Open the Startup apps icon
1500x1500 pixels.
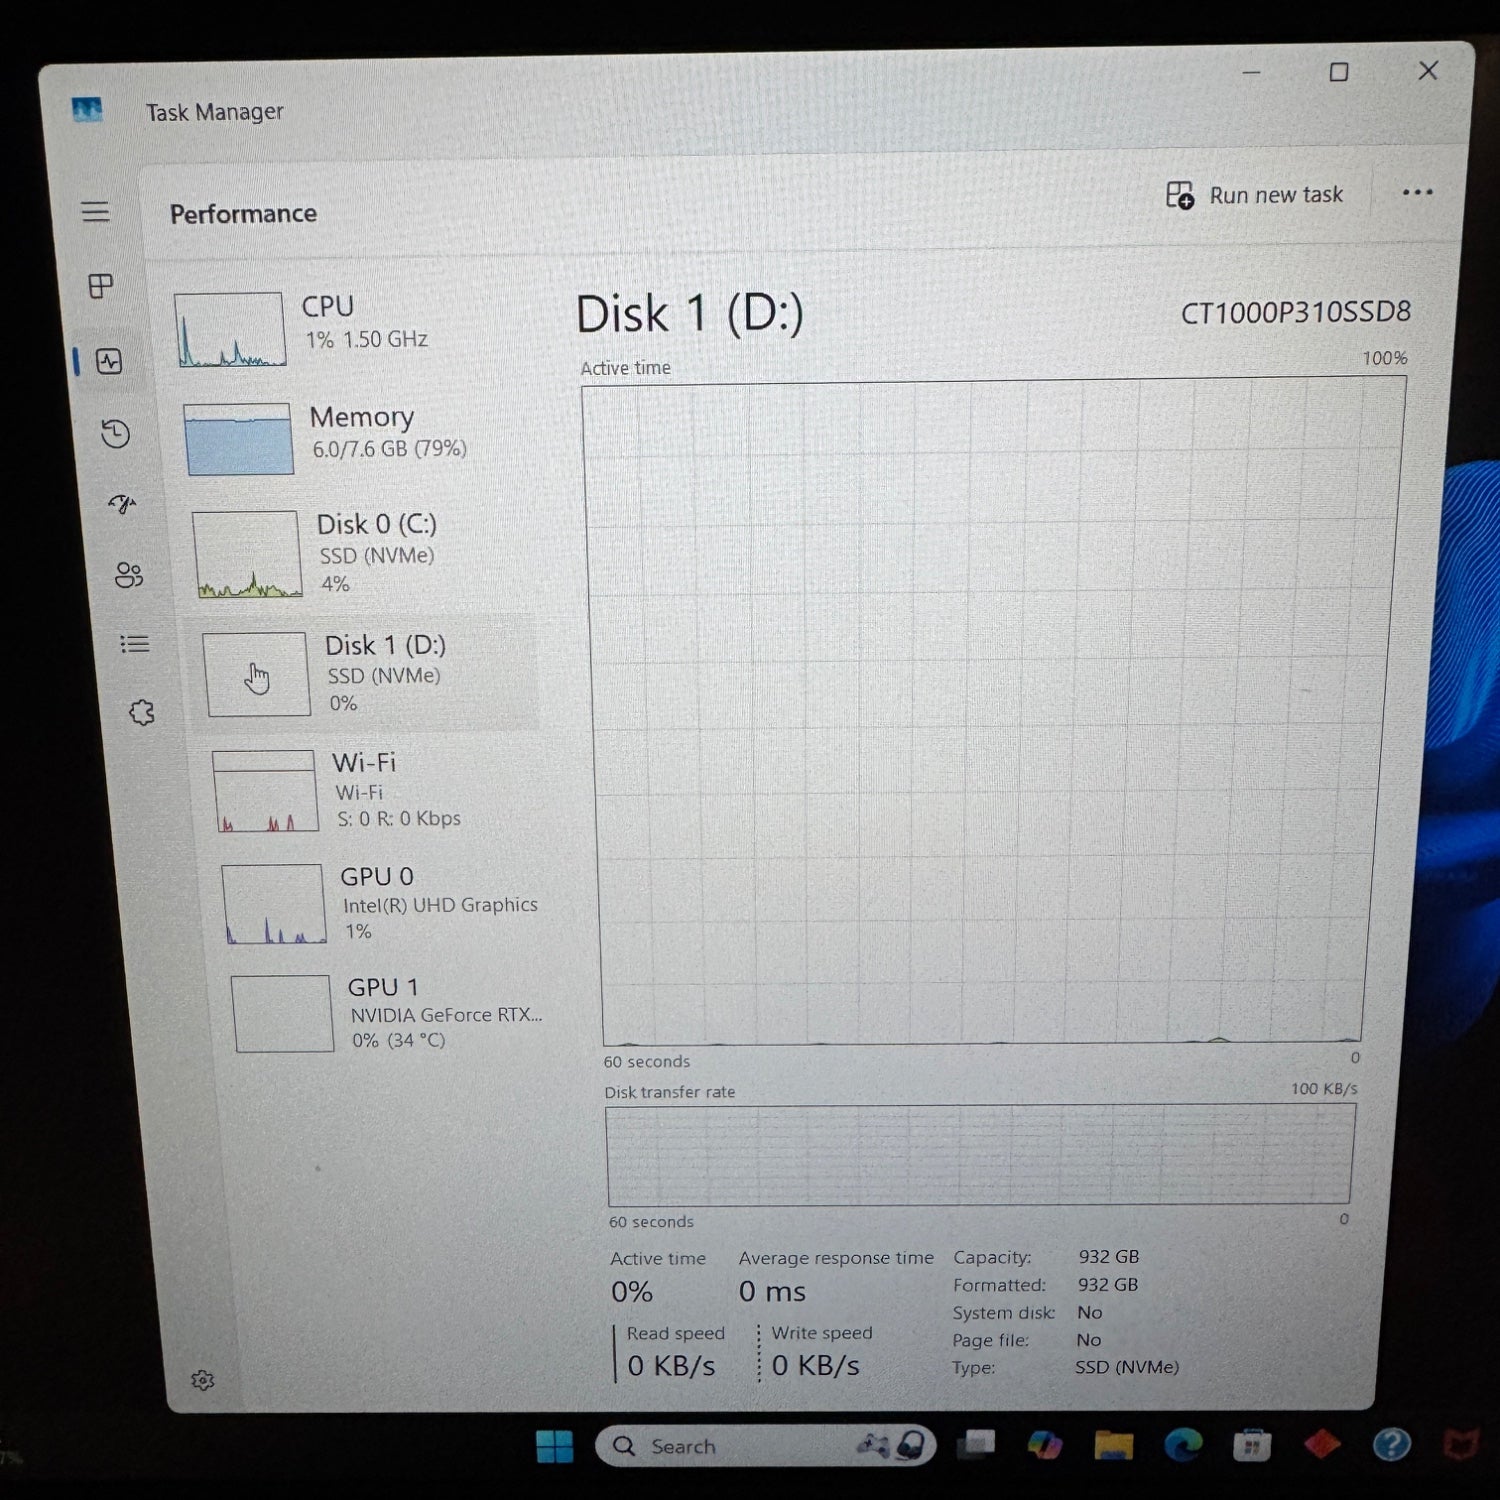point(122,504)
